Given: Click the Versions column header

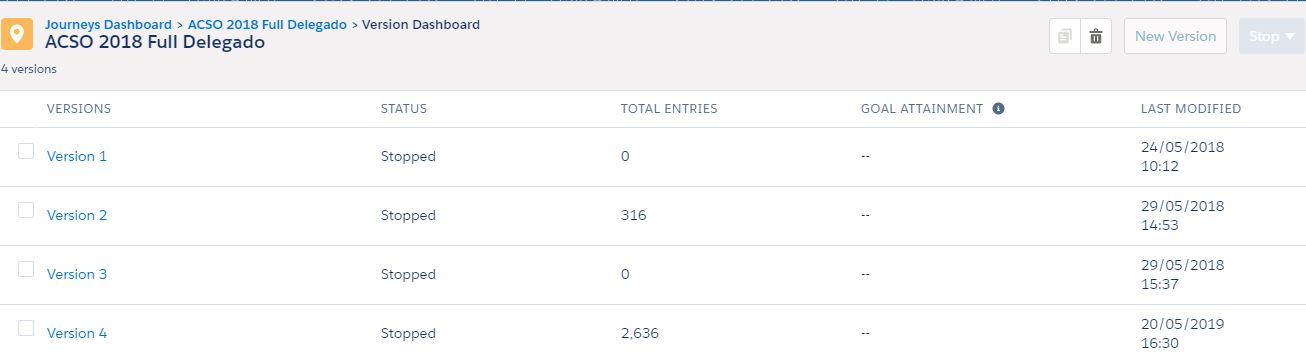Looking at the screenshot, I should (79, 109).
